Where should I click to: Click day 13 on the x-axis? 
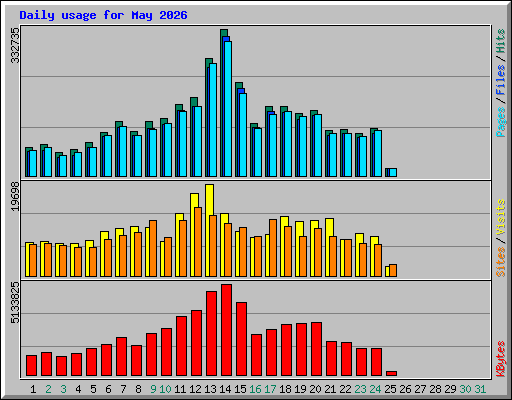pyautogui.click(x=210, y=389)
